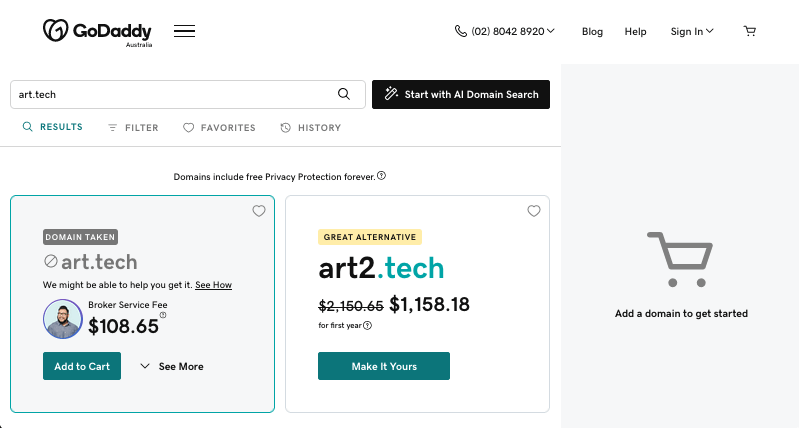The image size is (799, 428).
Task: Click Add to Cart for art.tech
Action: (82, 366)
